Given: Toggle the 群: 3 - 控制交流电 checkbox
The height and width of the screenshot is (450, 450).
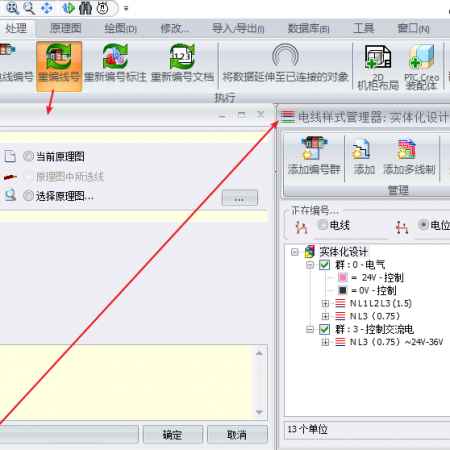Looking at the screenshot, I should pyautogui.click(x=324, y=329).
